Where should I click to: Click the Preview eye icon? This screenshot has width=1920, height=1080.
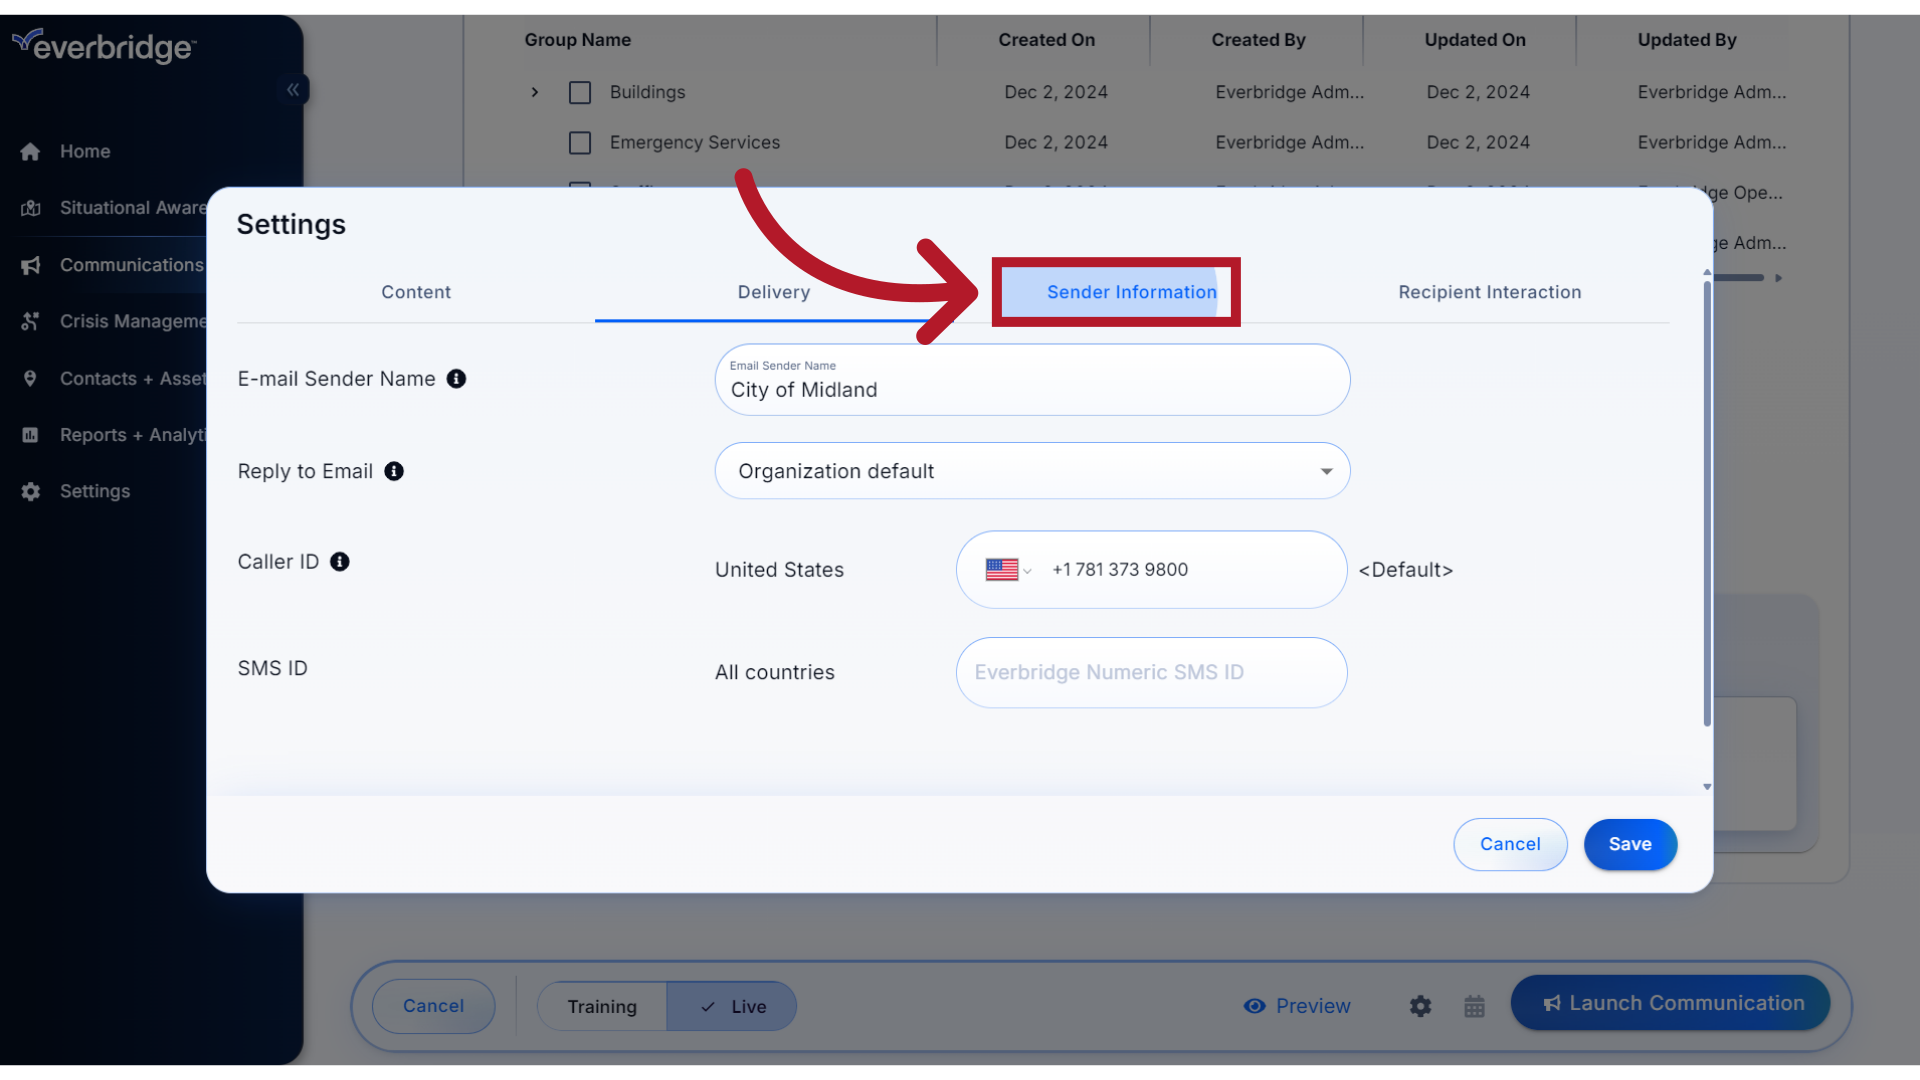[x=1254, y=1006]
